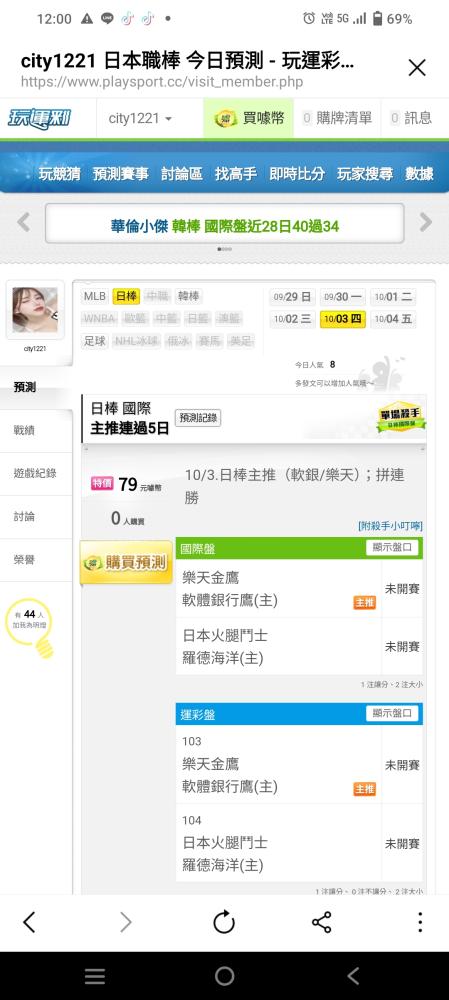Click the city1221 profile avatar
This screenshot has width=449, height=1000.
(35, 310)
